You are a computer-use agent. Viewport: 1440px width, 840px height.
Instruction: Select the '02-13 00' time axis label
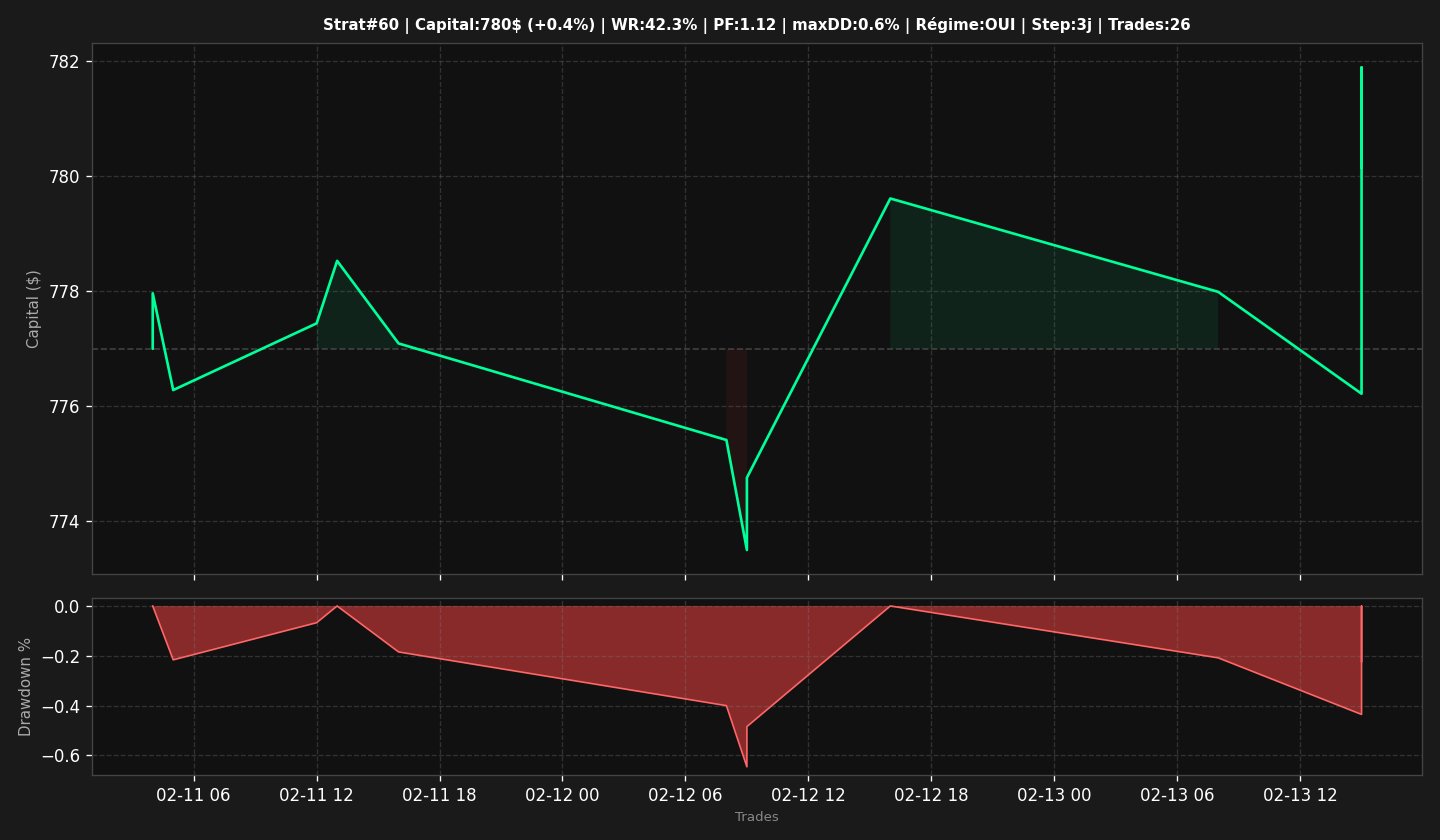point(1054,796)
